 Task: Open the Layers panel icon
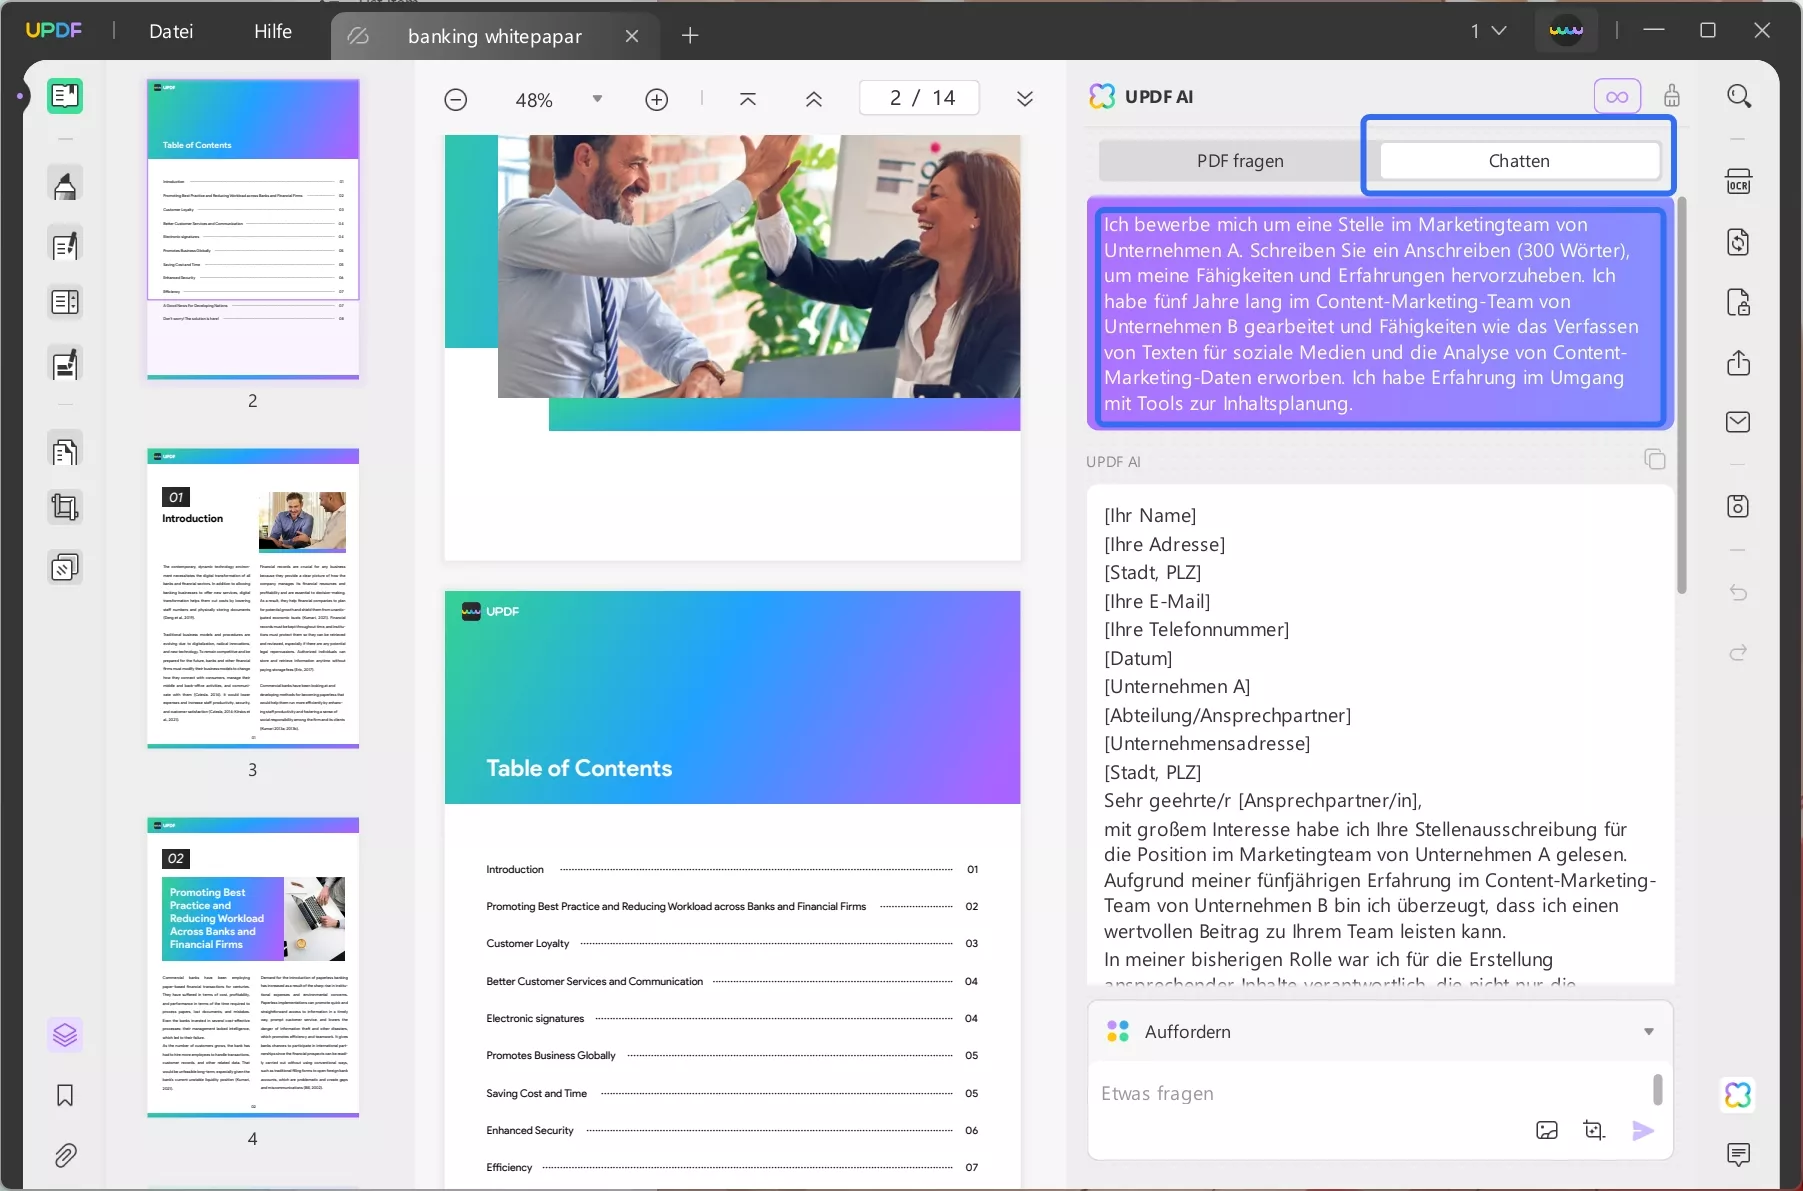coord(65,1035)
